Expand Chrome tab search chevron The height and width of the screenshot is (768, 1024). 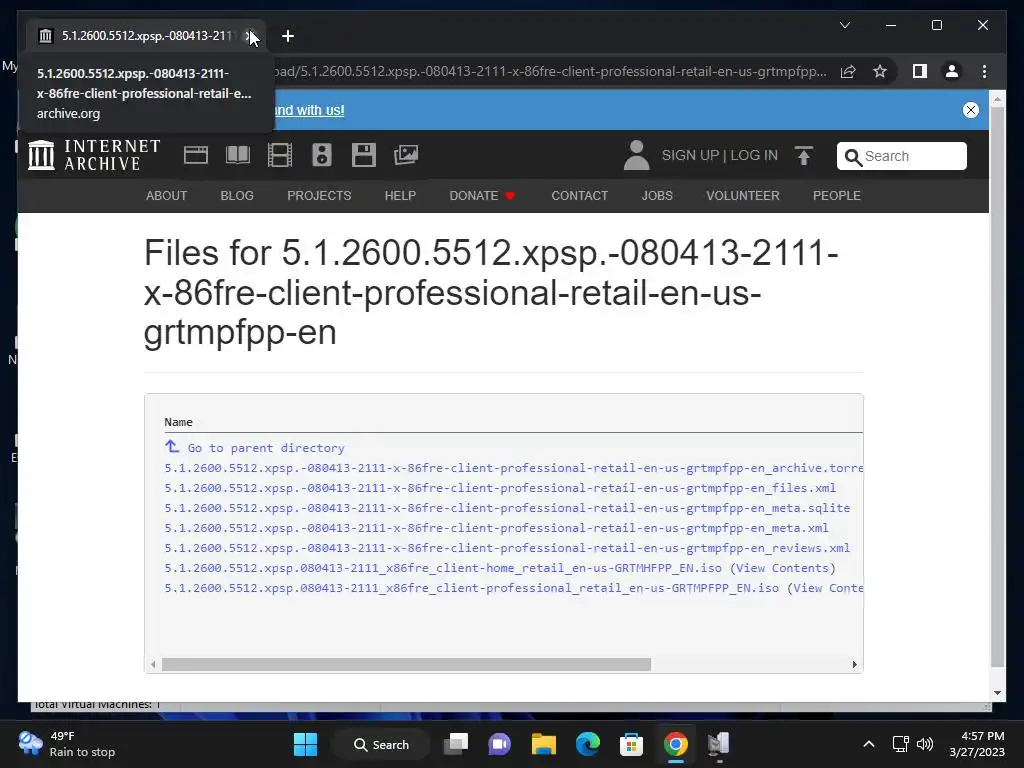(844, 25)
